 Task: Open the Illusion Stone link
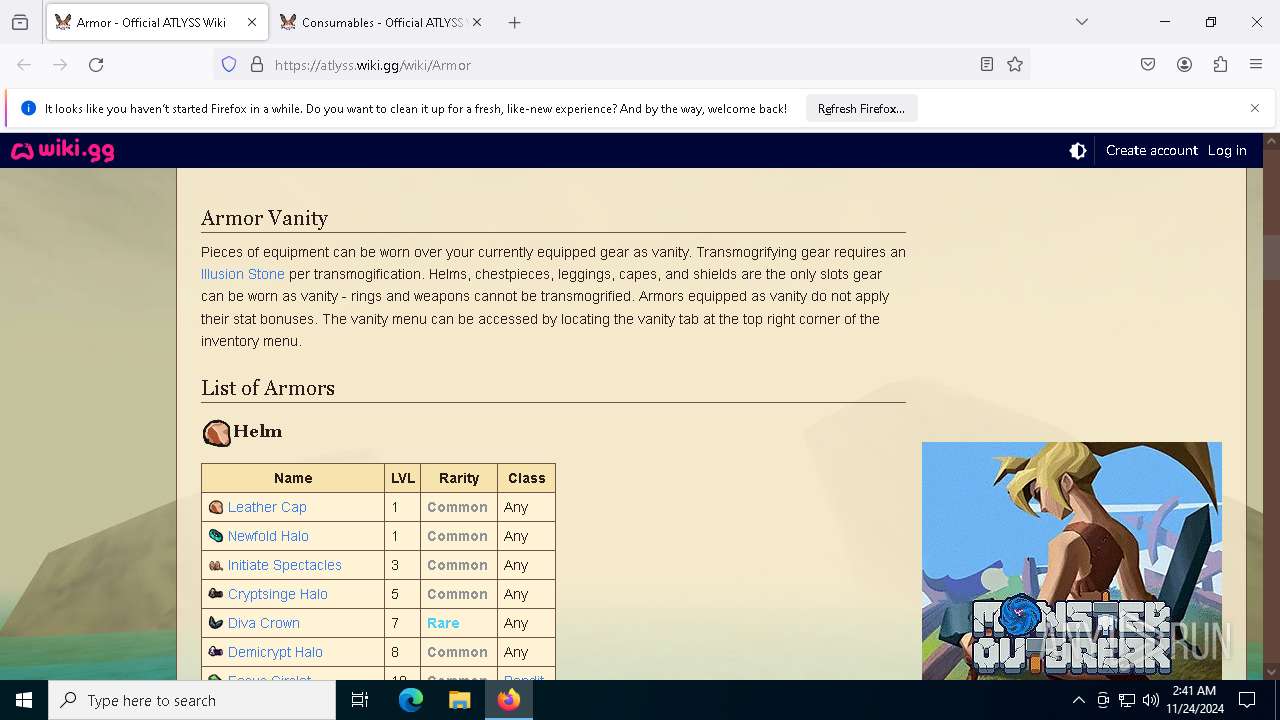[243, 274]
